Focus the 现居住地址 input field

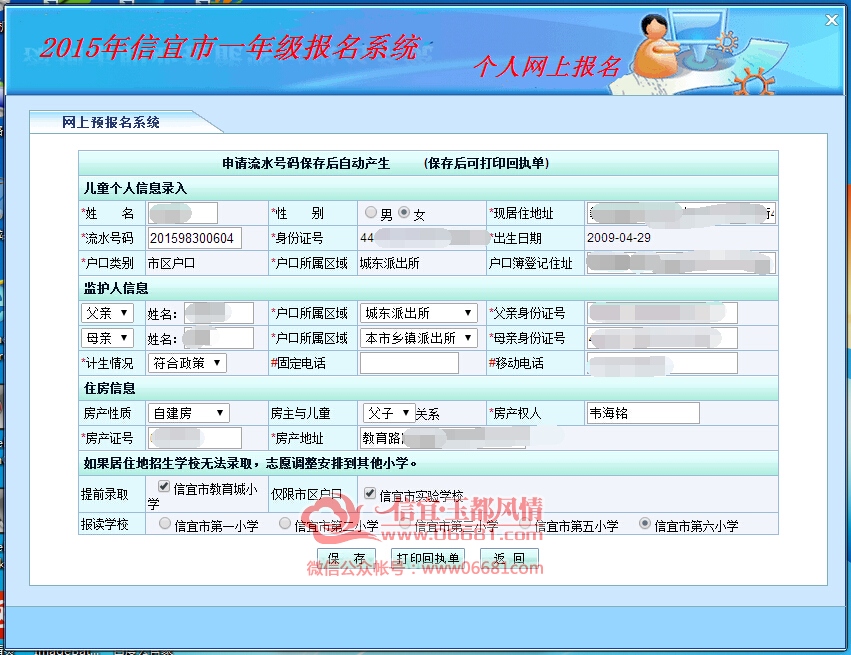tap(681, 213)
